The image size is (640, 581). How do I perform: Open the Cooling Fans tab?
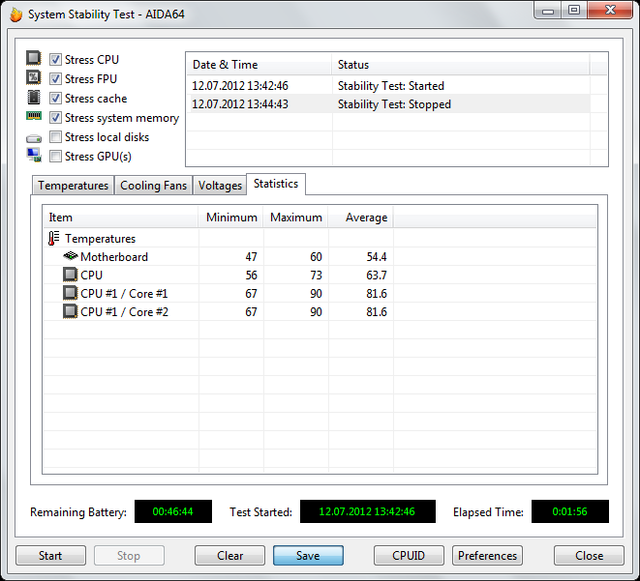click(153, 185)
